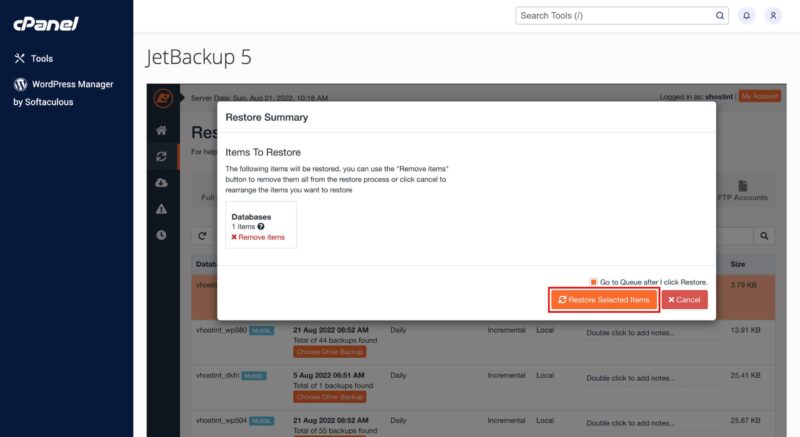Open WordPress Manager by Softaculous

click(x=64, y=92)
